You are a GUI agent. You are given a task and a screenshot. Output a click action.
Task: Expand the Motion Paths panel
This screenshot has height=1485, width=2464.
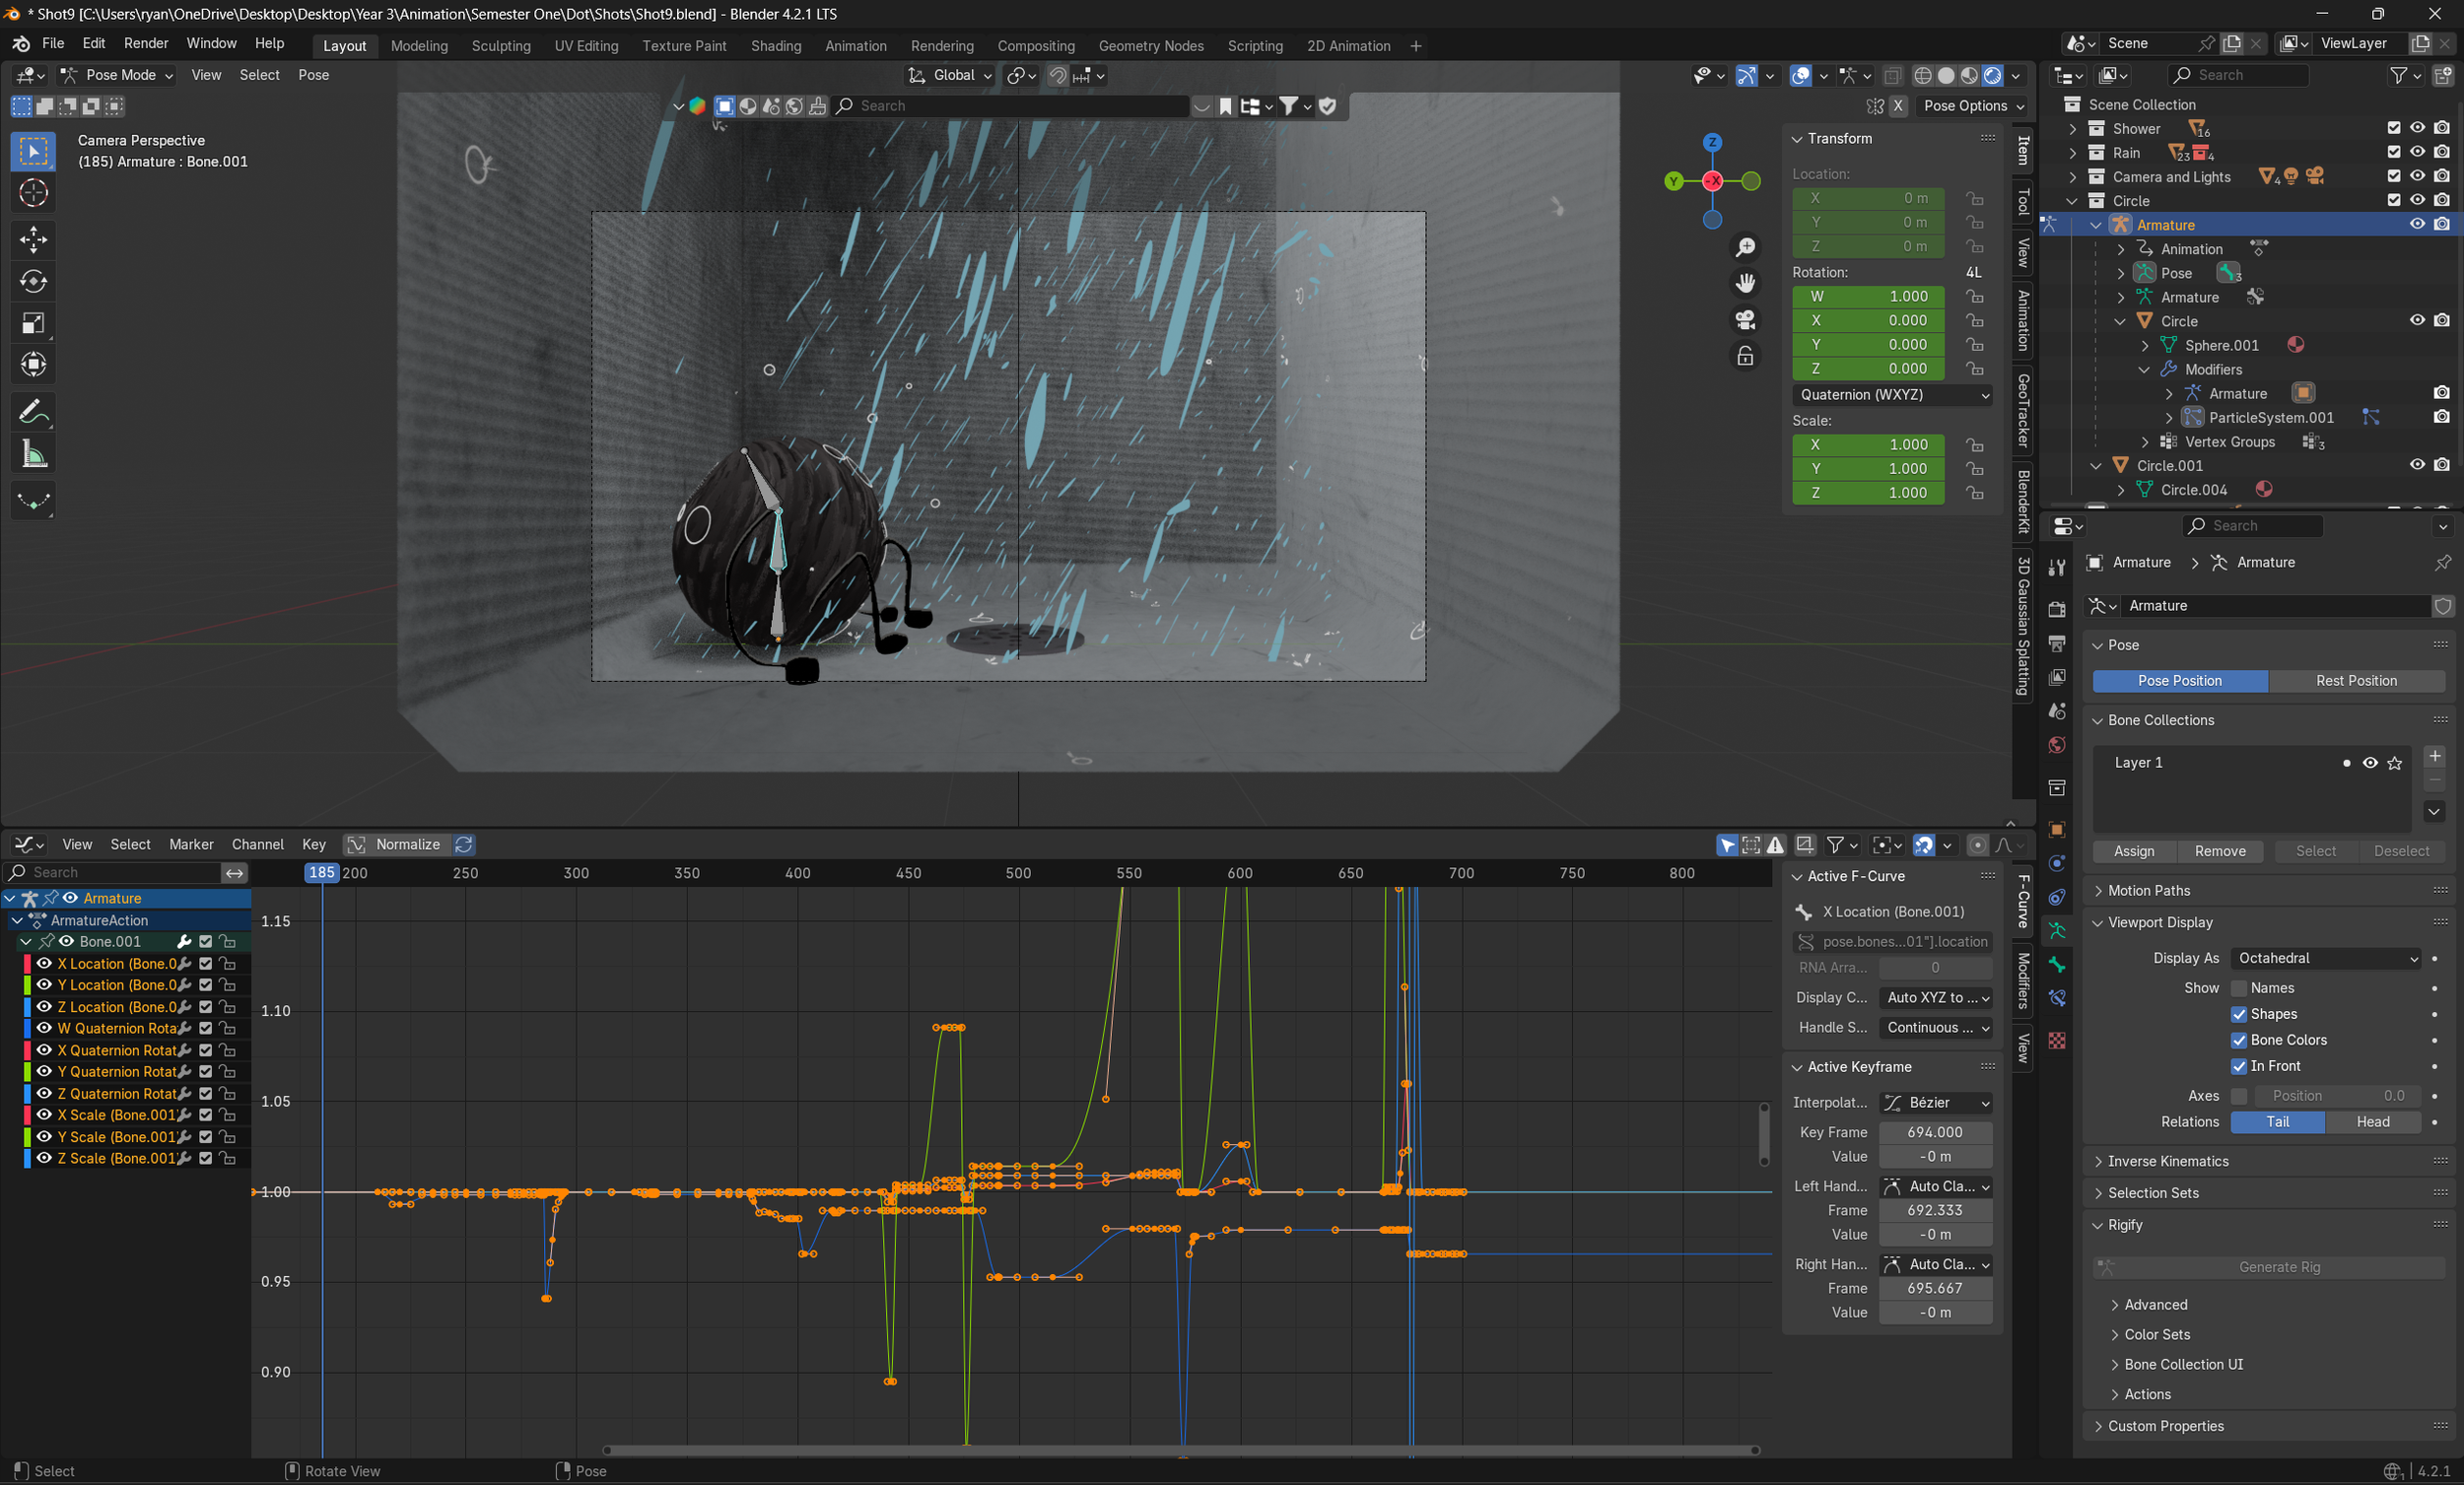pyautogui.click(x=2148, y=890)
